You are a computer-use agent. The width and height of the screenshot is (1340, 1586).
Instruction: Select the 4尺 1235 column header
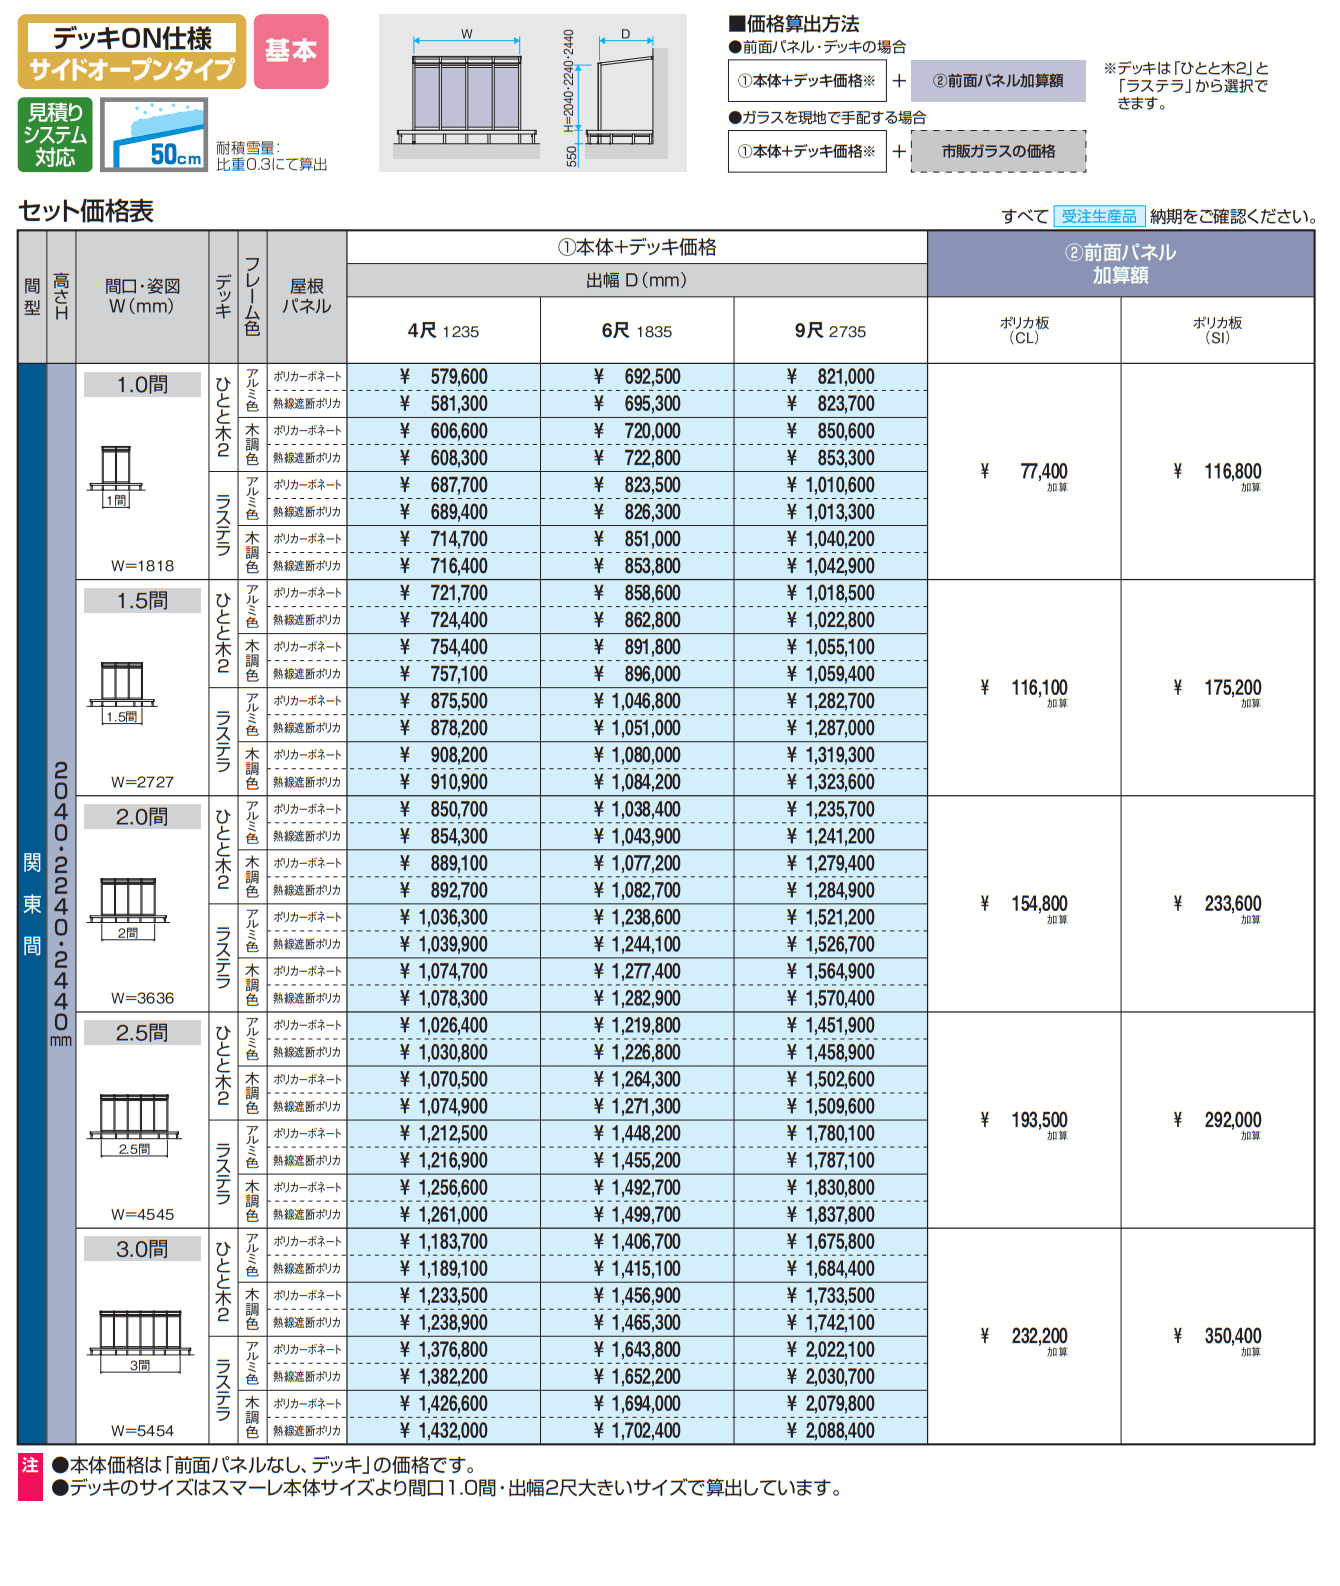[x=443, y=331]
